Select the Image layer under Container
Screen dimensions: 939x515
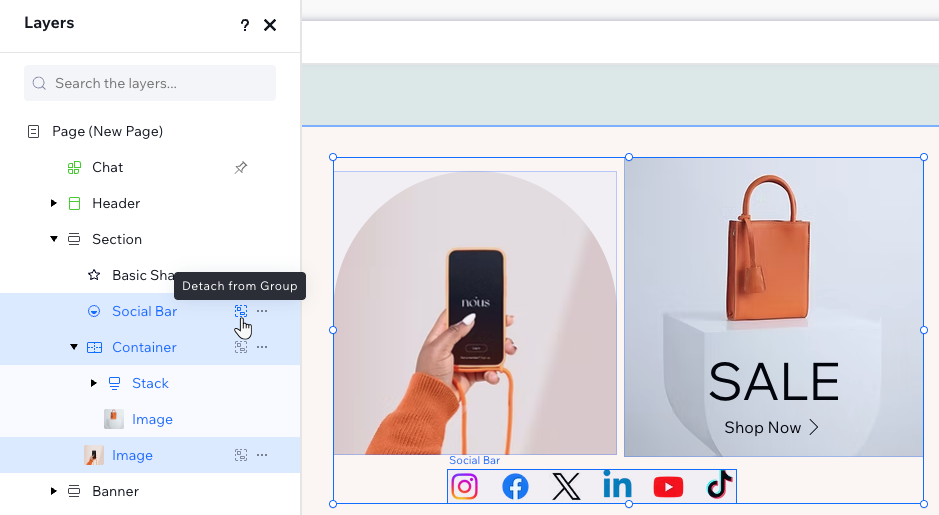point(150,419)
